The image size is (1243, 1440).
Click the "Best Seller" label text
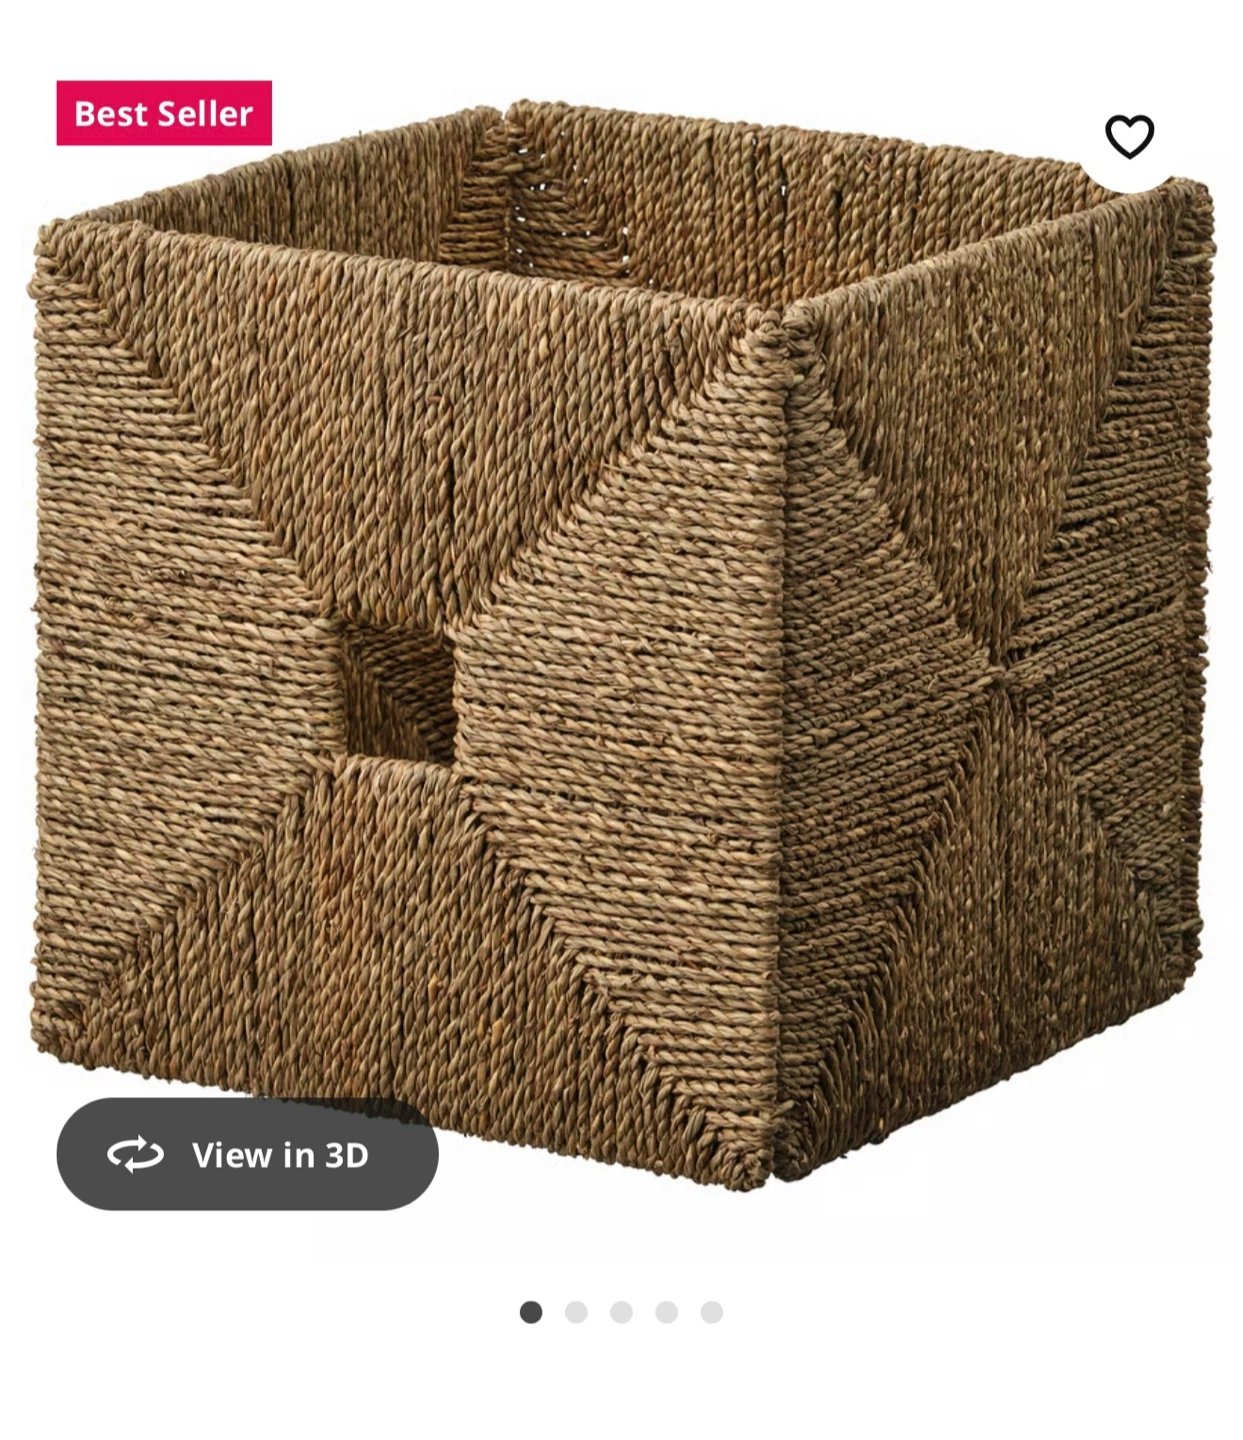coord(164,114)
